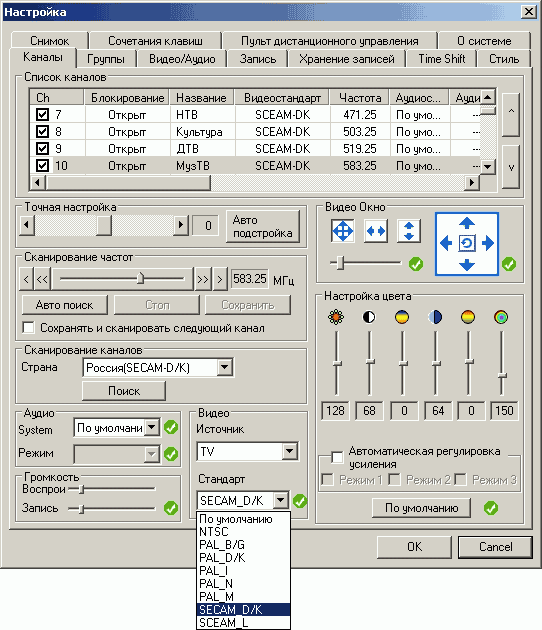Image resolution: width=542 pixels, height=630 pixels.
Task: Move channel up with the ^ button
Action: [x=511, y=115]
